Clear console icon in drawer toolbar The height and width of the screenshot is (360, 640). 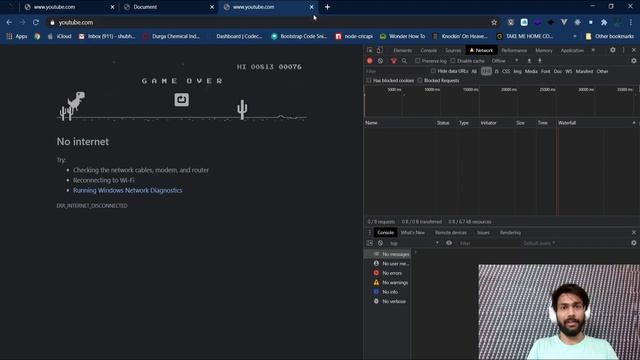coord(380,243)
